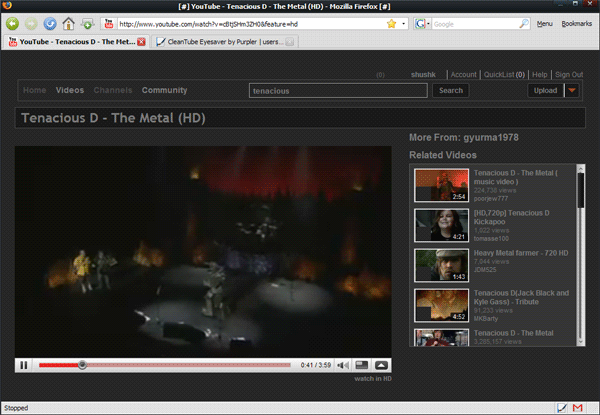Click the related videos scrollbar up arrow
This screenshot has width=600, height=415.
580,168
